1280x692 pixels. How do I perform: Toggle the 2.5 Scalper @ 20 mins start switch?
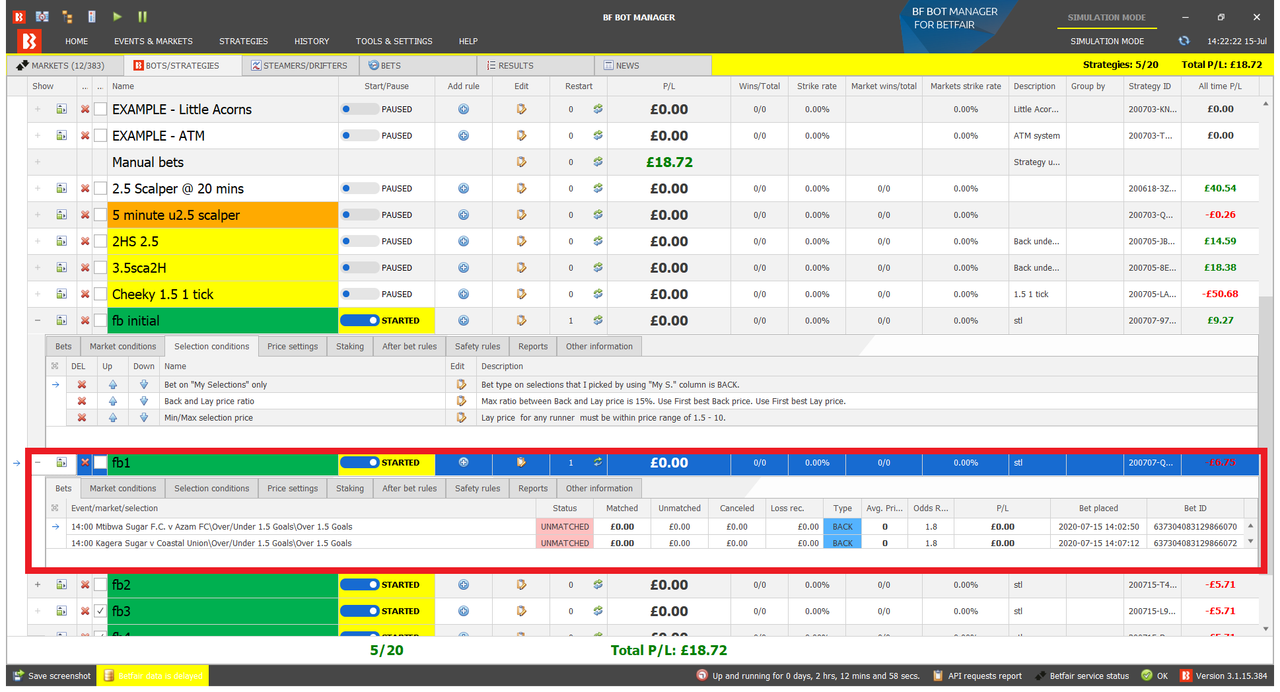tap(359, 188)
